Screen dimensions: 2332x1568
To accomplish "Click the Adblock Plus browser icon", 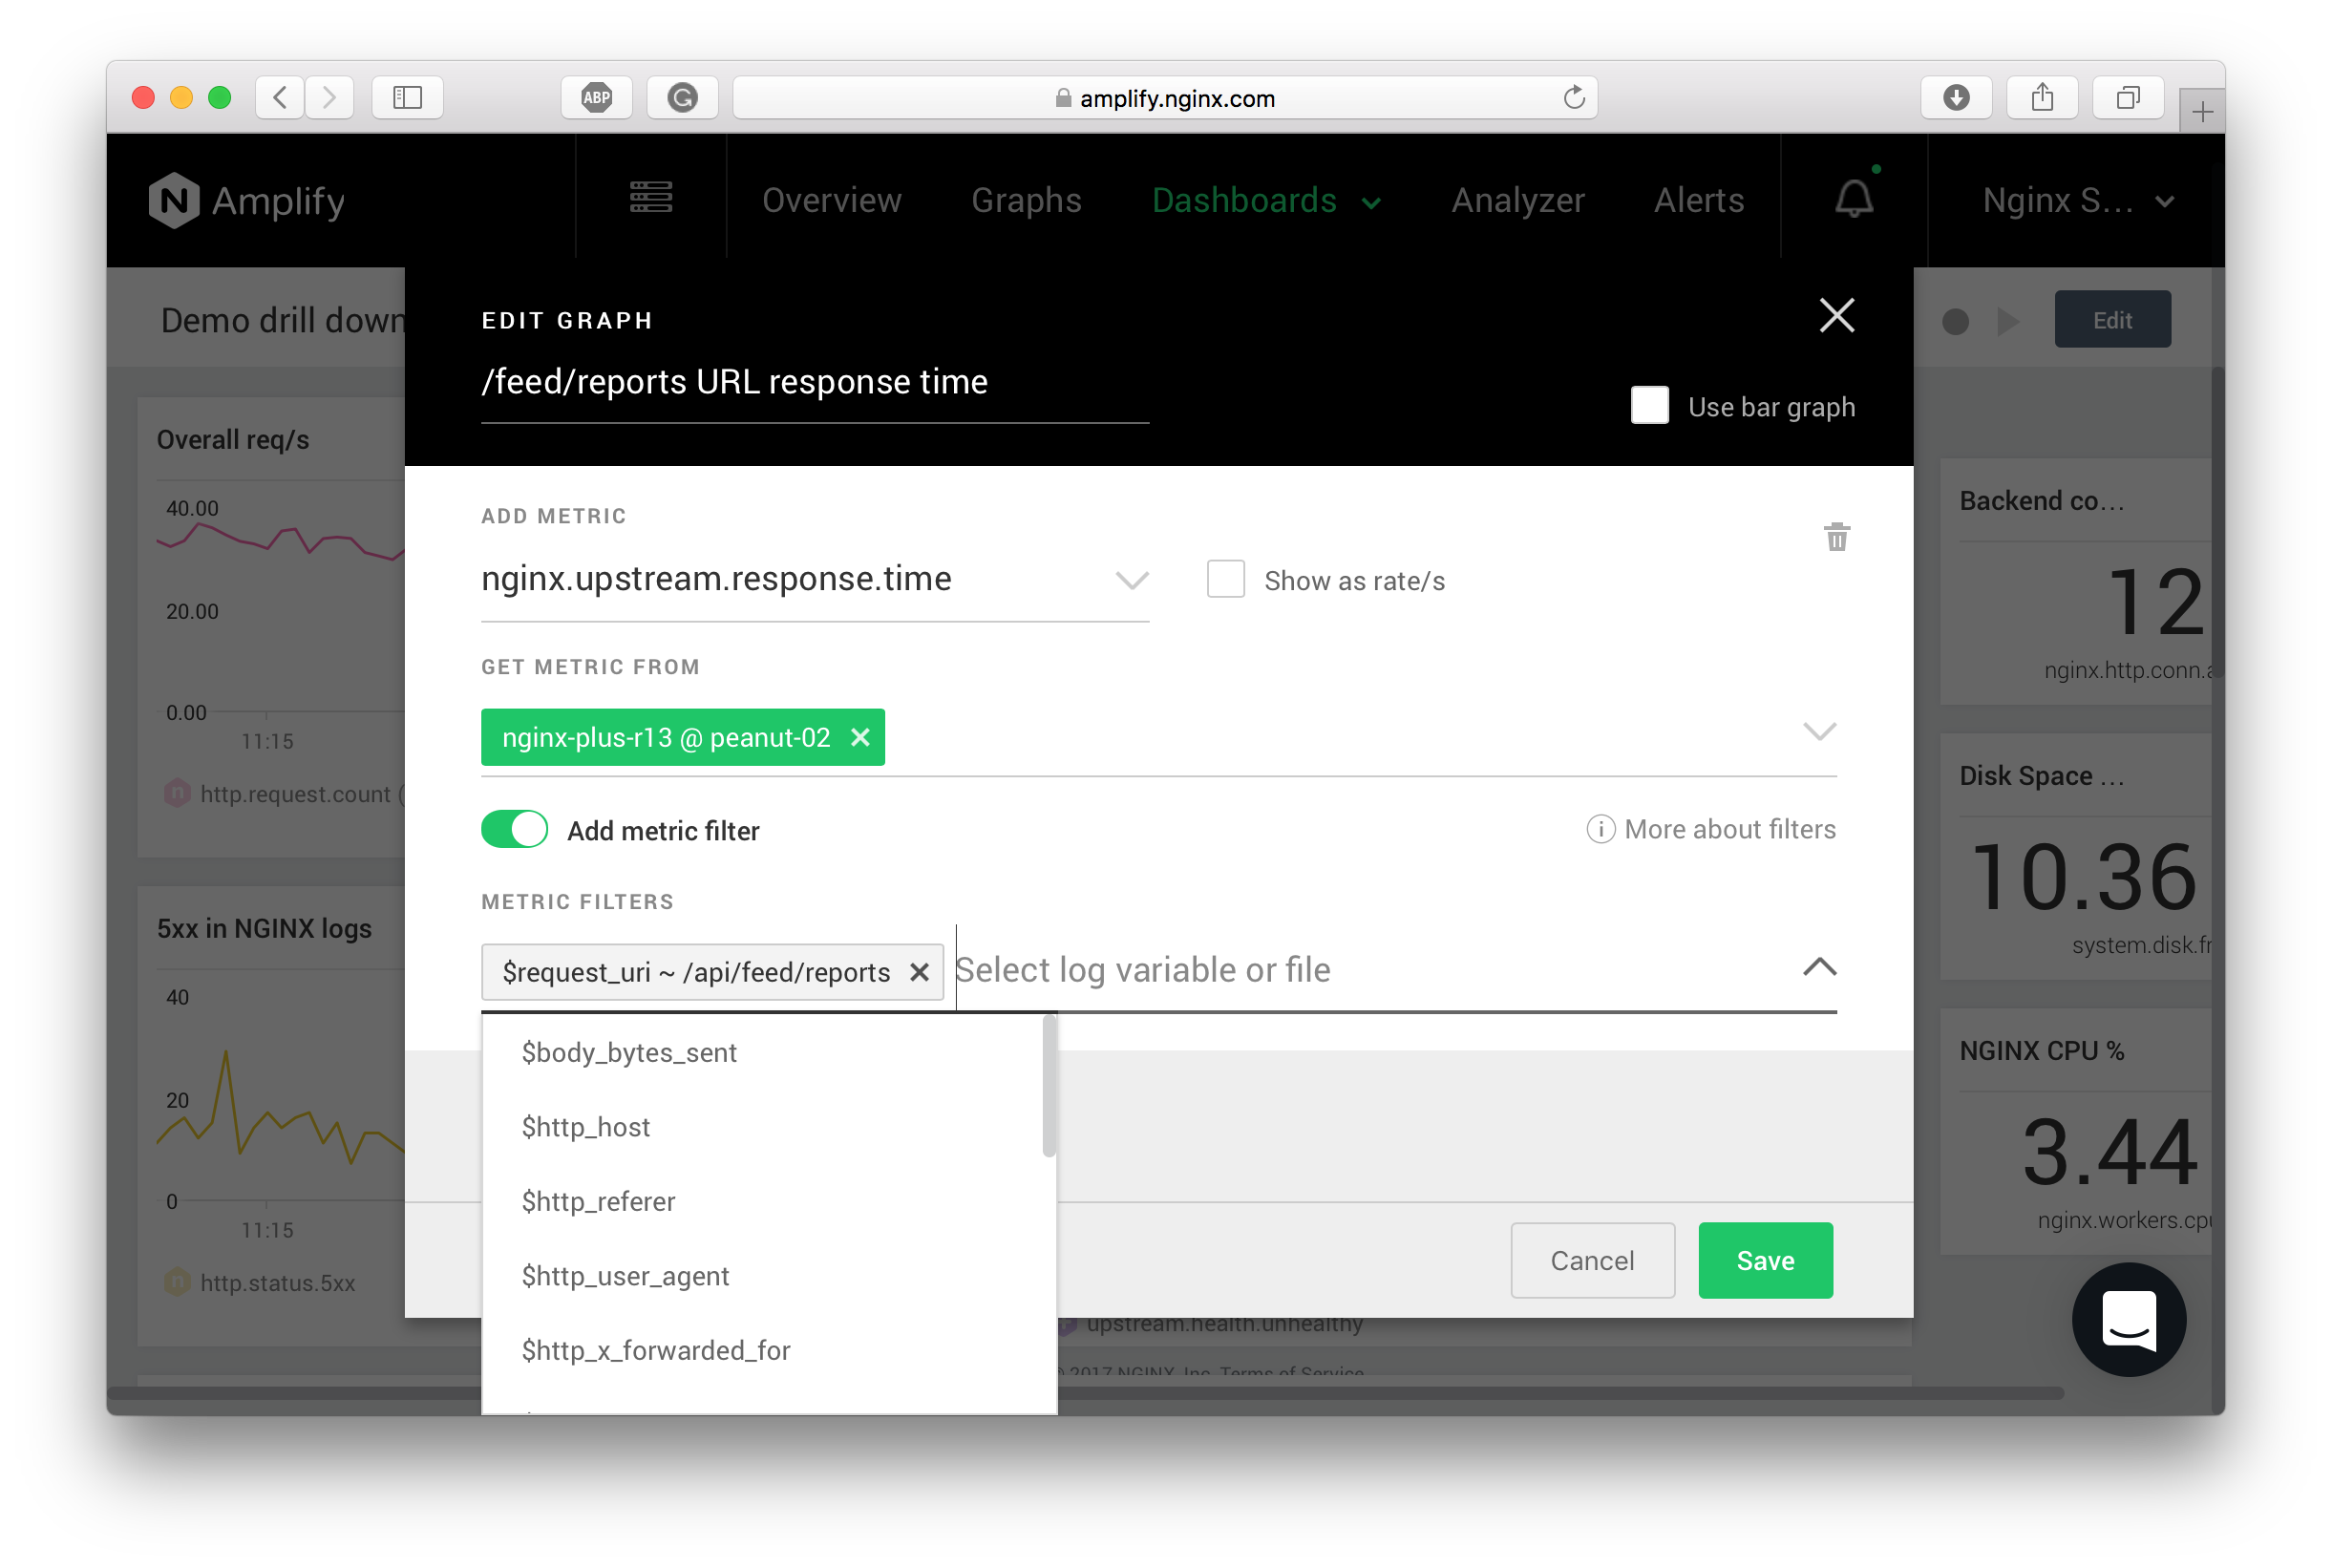I will click(x=596, y=97).
